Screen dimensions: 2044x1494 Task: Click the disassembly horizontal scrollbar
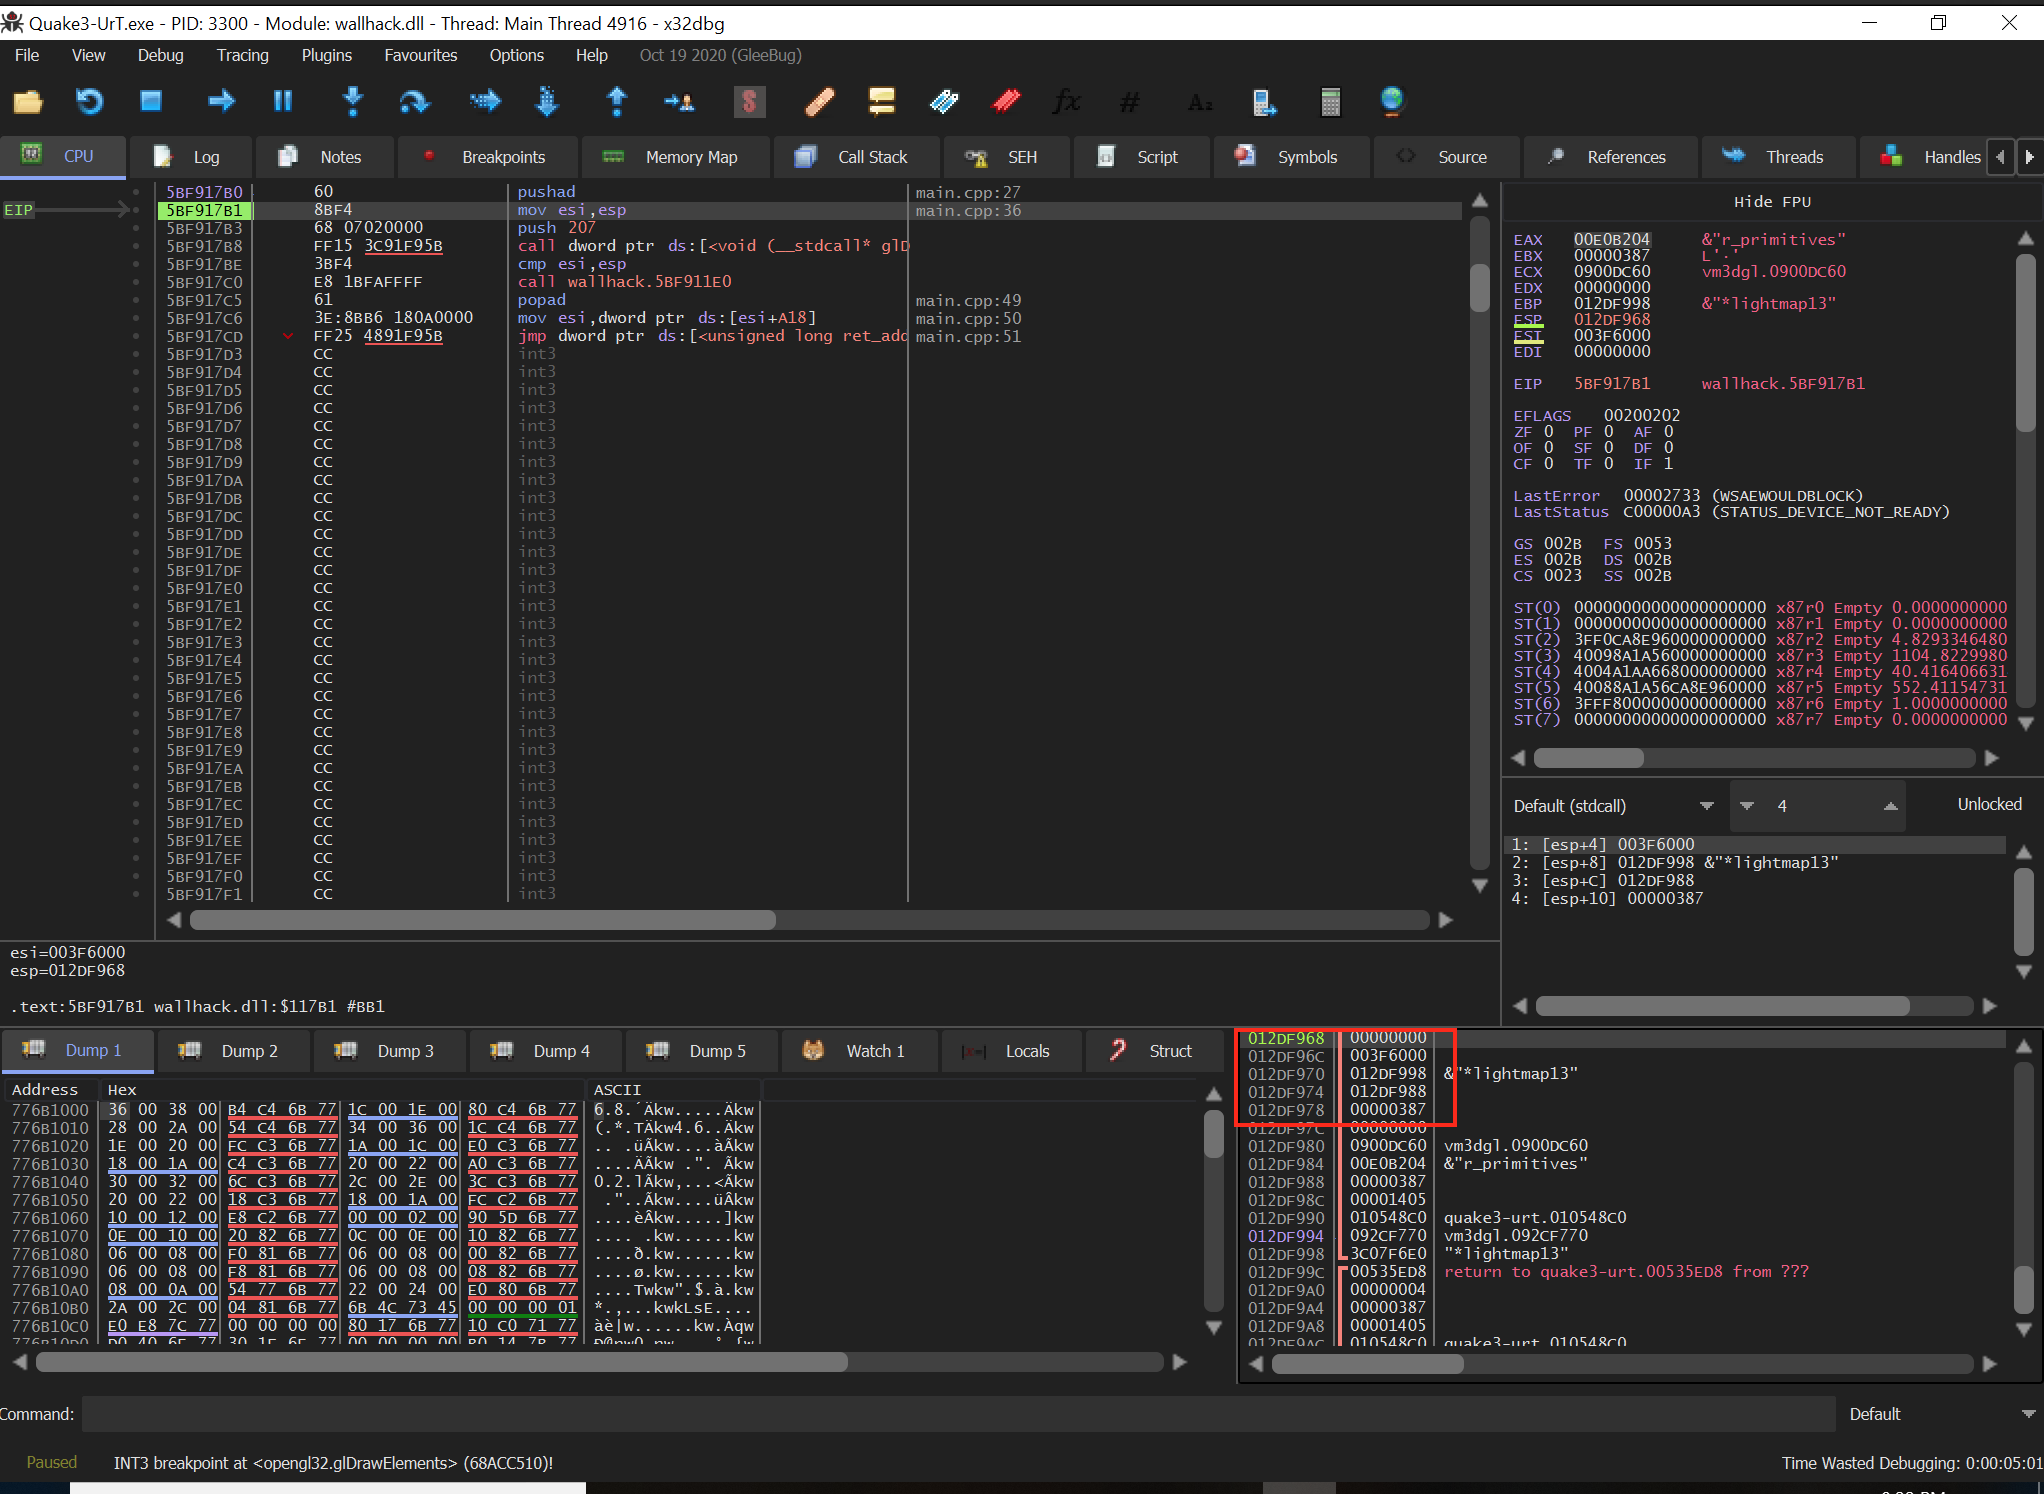click(810, 920)
